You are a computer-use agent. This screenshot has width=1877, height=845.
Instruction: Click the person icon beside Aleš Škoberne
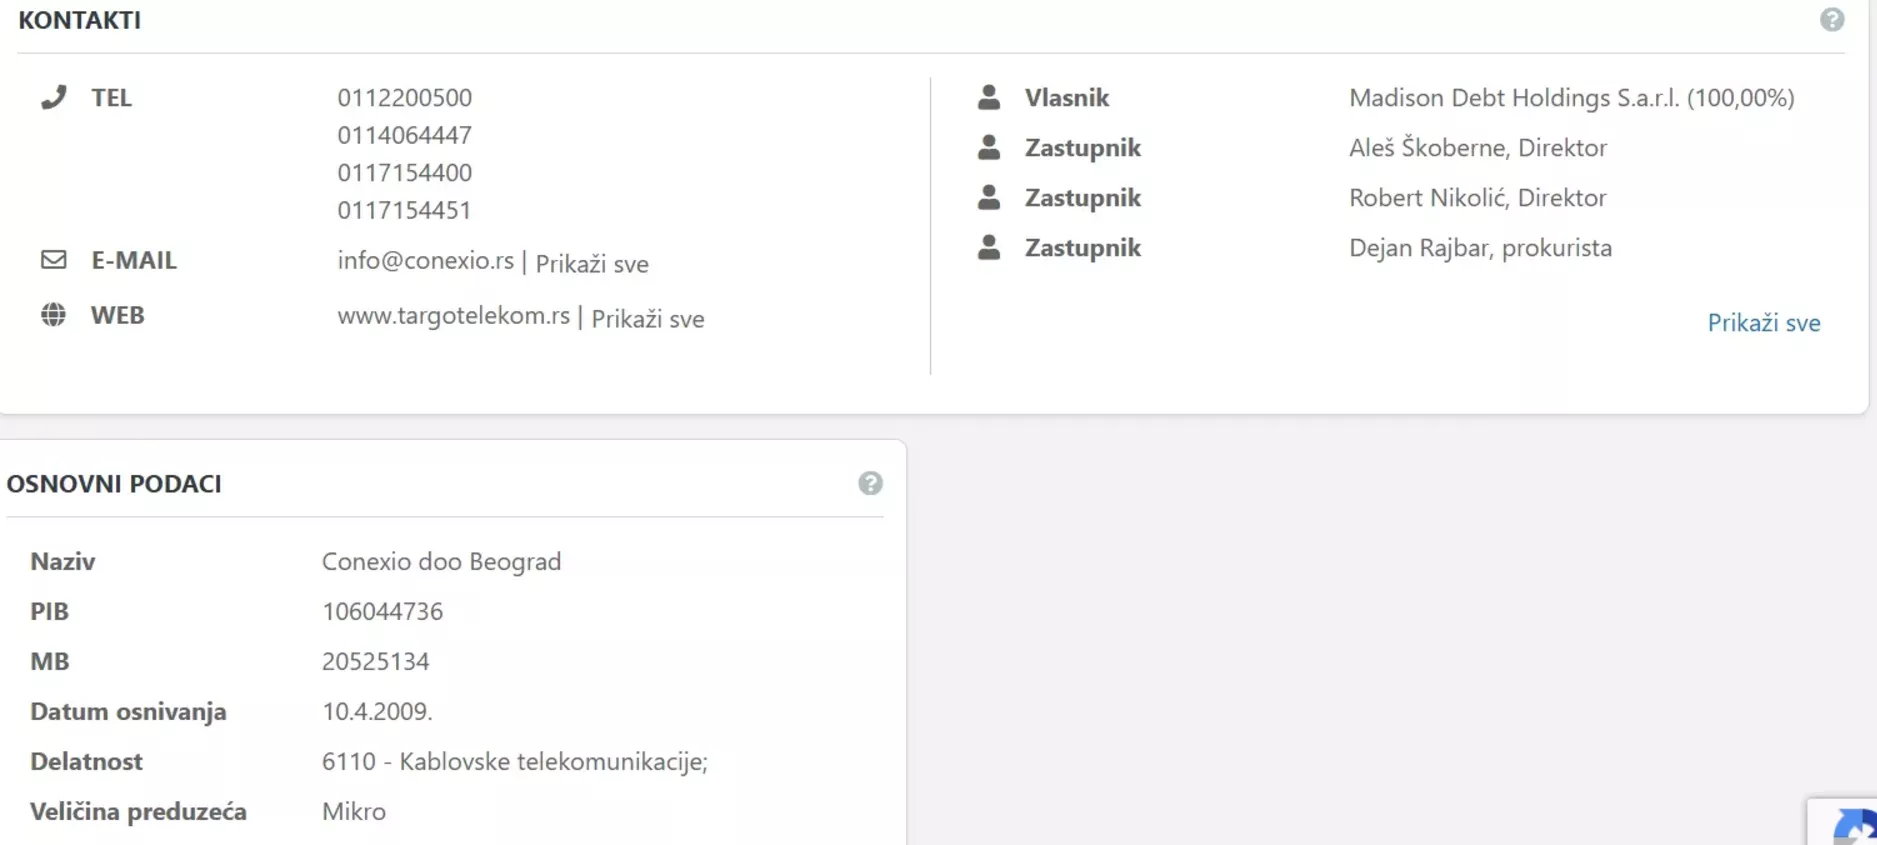pyautogui.click(x=988, y=147)
